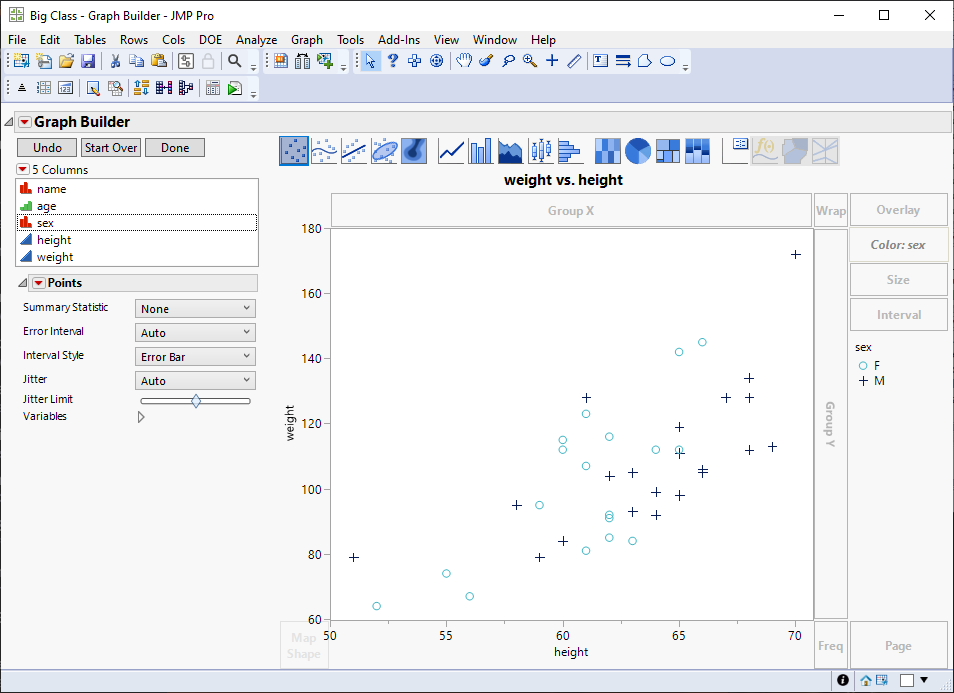Select the Contour element icon
Image resolution: width=954 pixels, height=693 pixels.
414,150
